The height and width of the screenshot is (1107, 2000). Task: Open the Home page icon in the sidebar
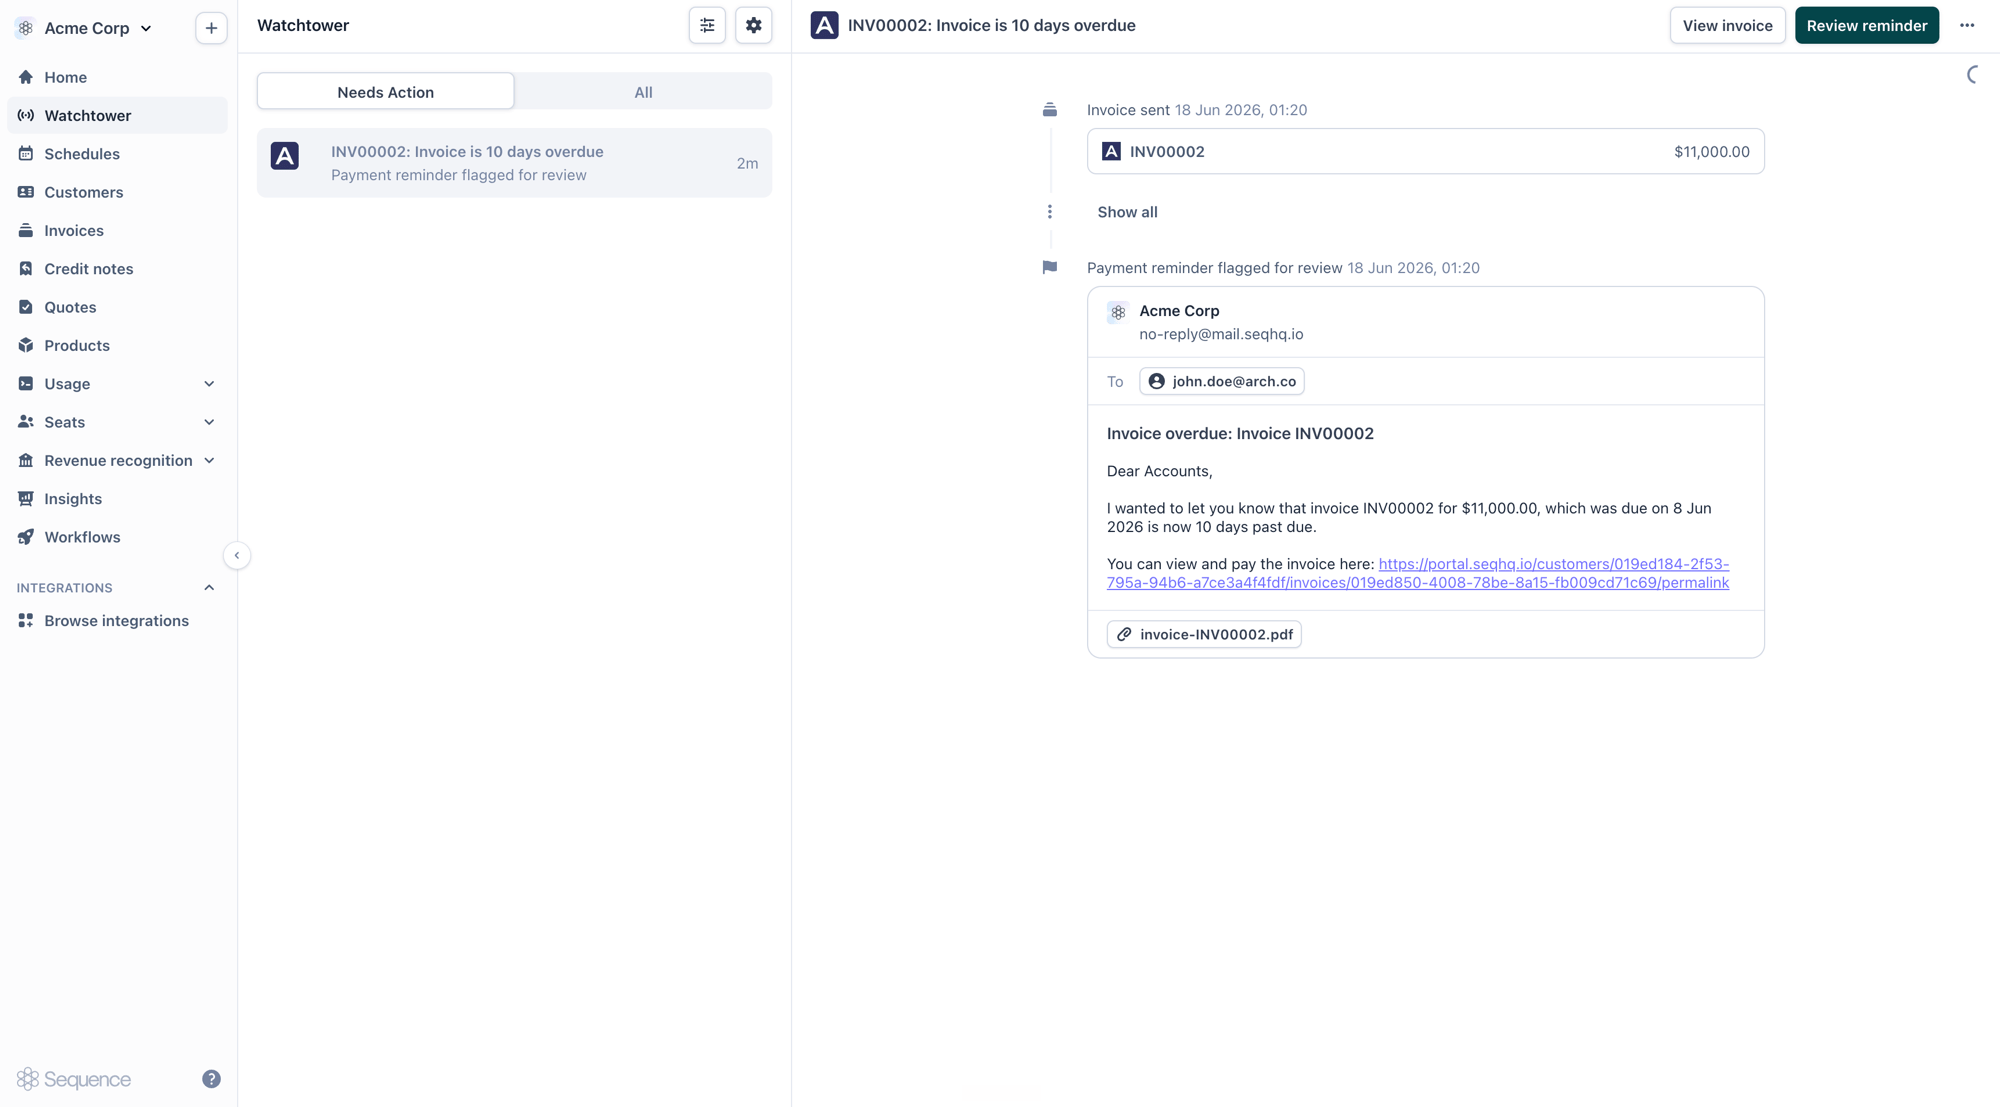point(26,77)
